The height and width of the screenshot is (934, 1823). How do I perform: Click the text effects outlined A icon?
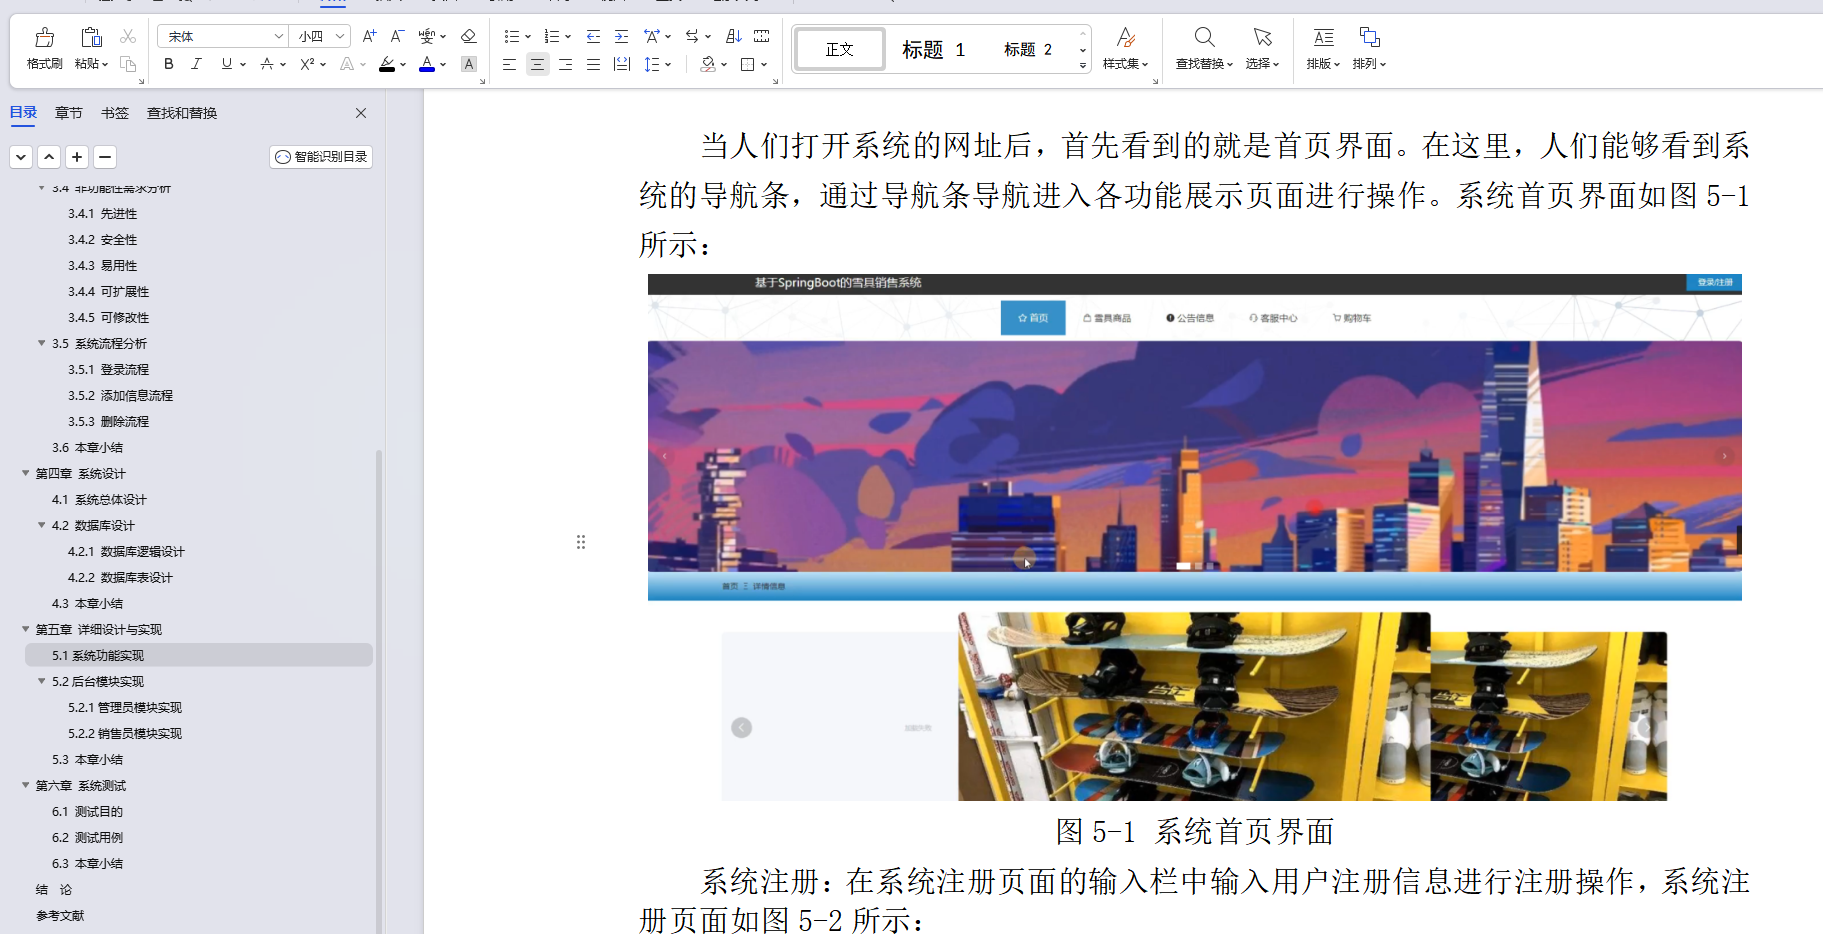pos(347,64)
